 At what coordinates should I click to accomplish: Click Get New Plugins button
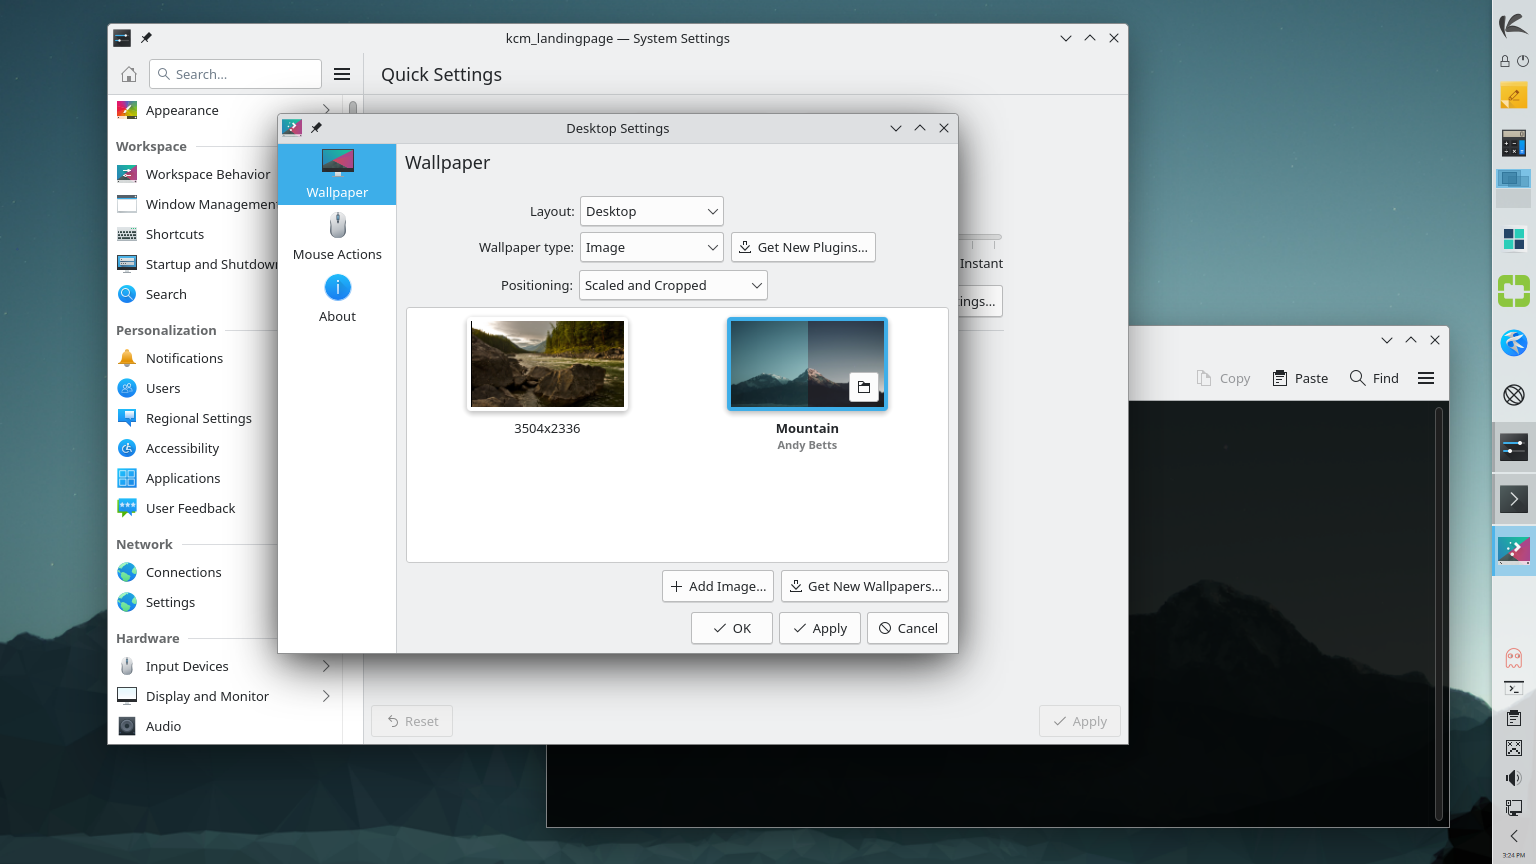point(803,247)
